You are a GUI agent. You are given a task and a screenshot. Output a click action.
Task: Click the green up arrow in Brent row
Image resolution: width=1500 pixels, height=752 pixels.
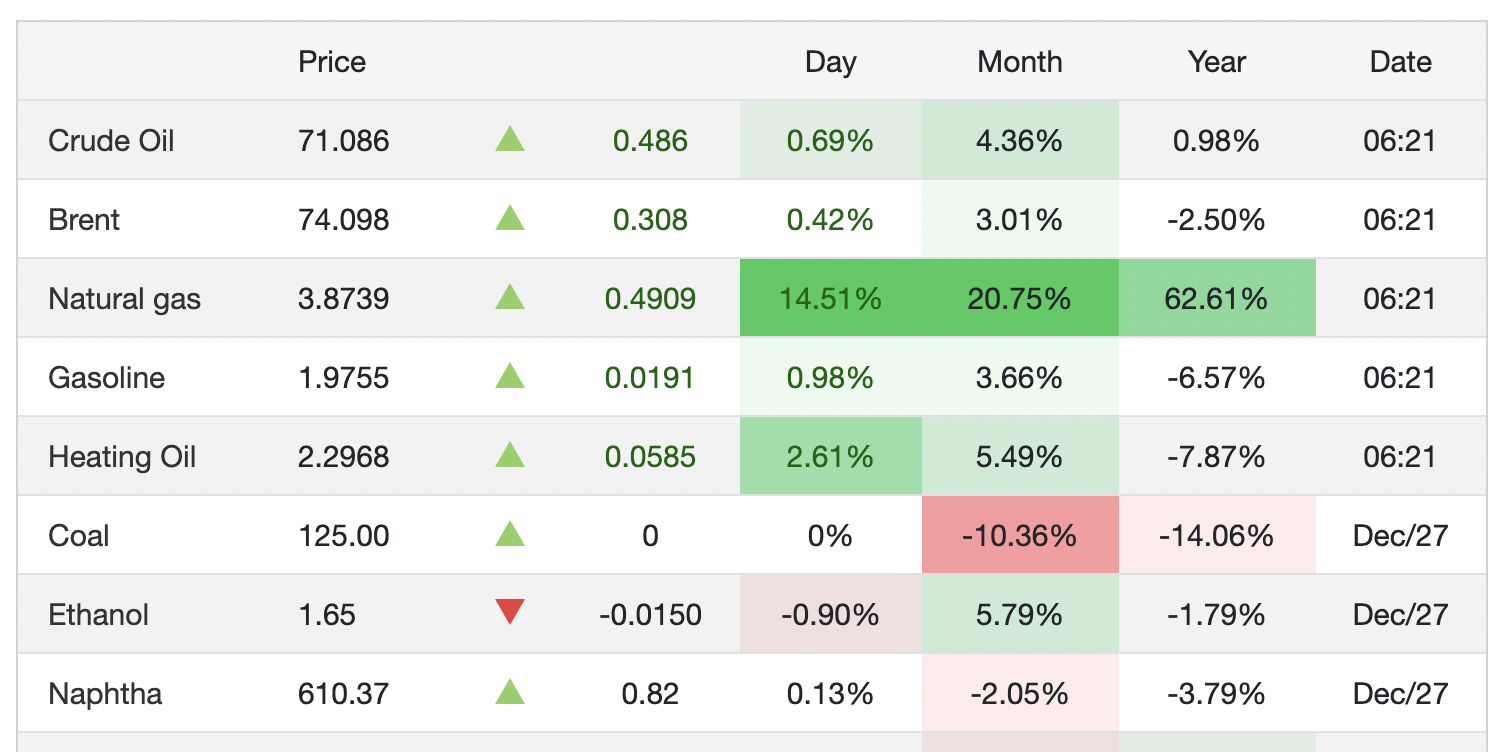pos(510,218)
